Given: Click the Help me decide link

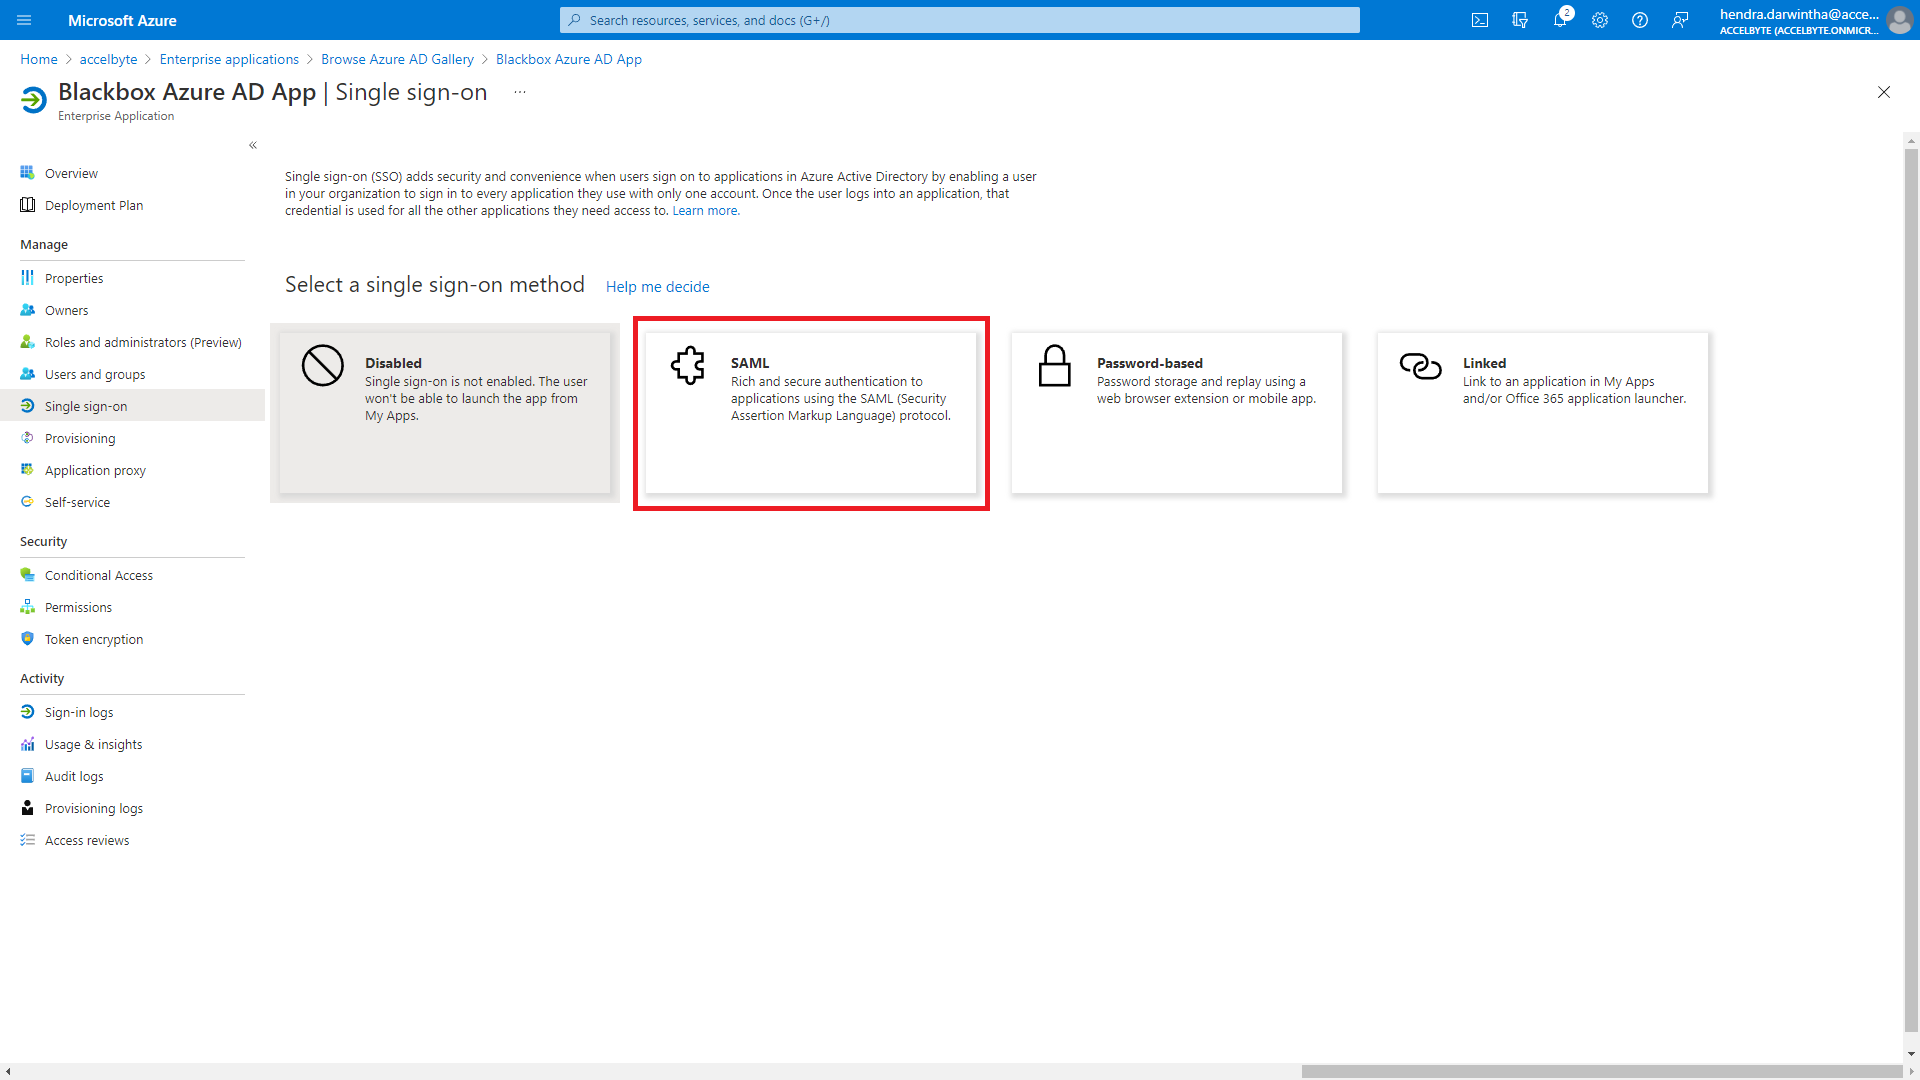Looking at the screenshot, I should point(657,287).
